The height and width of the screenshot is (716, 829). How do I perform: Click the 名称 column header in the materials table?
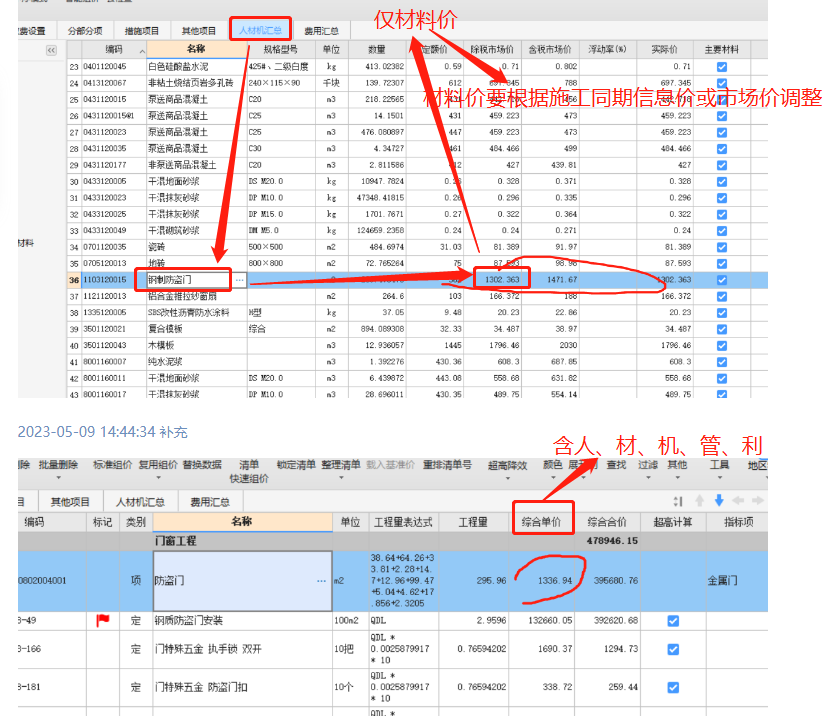point(197,49)
